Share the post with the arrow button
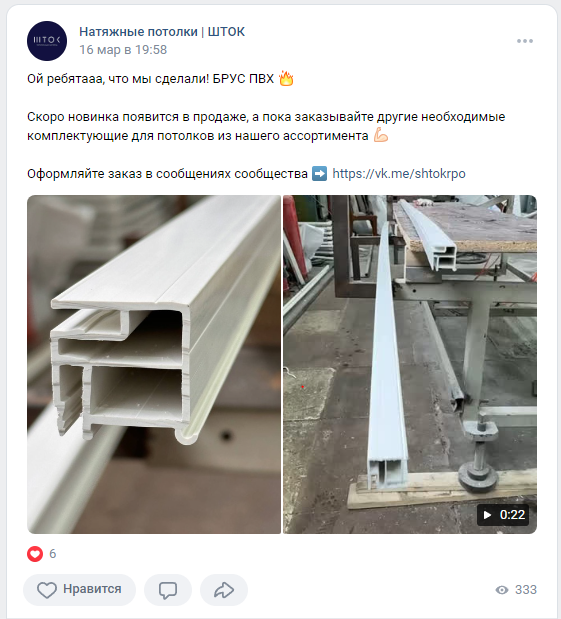This screenshot has height=619, width=561. tap(224, 590)
